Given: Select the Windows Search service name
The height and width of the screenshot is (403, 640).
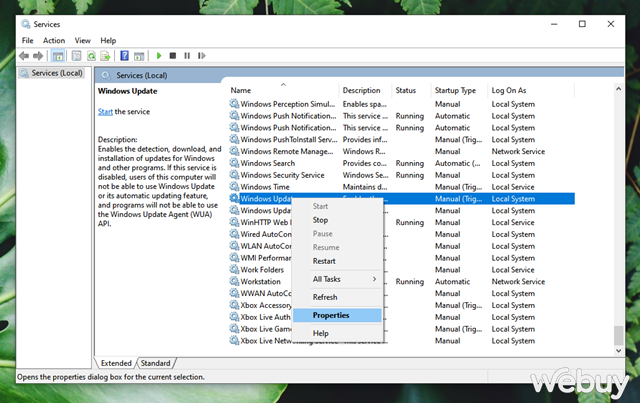Looking at the screenshot, I should point(267,163).
